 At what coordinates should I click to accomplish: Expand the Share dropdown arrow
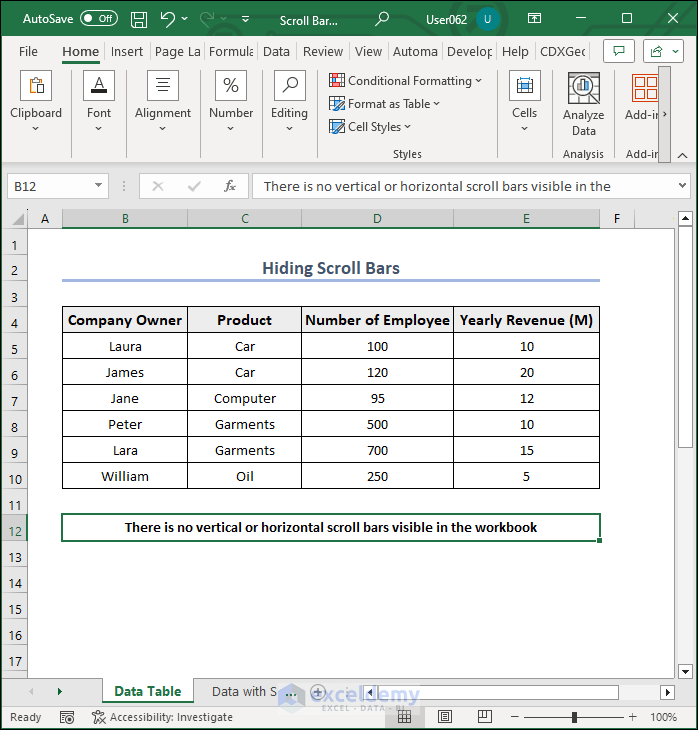click(x=675, y=51)
